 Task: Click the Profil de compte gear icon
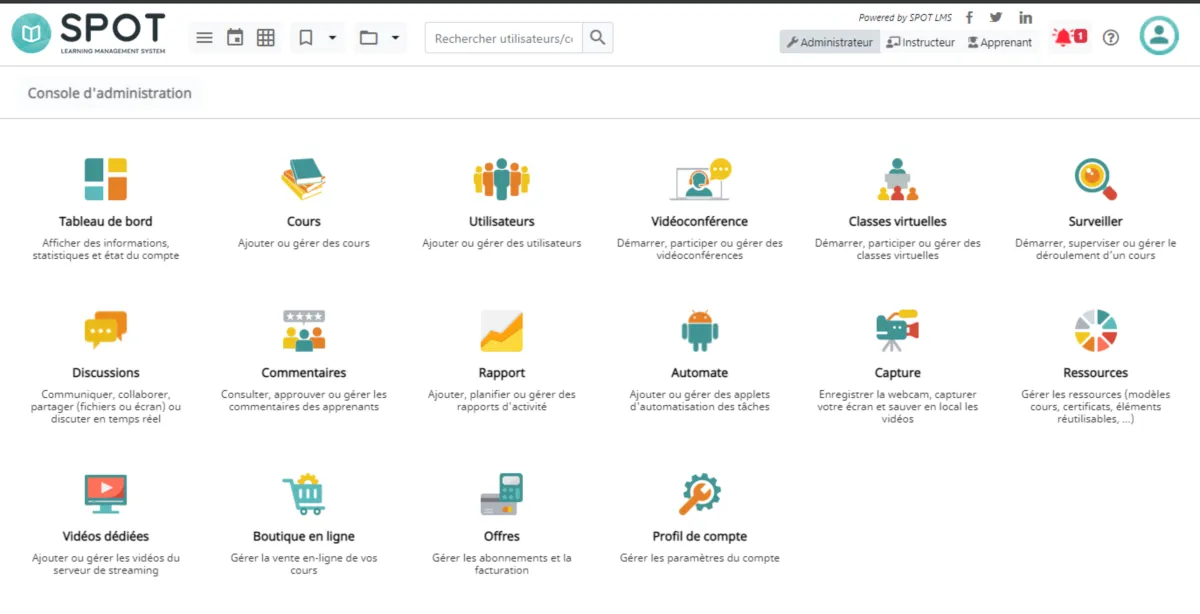coord(699,494)
